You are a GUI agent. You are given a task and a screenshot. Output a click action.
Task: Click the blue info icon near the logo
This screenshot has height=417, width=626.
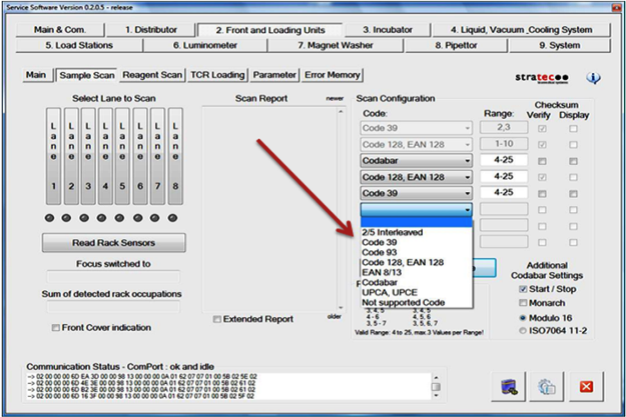[593, 78]
